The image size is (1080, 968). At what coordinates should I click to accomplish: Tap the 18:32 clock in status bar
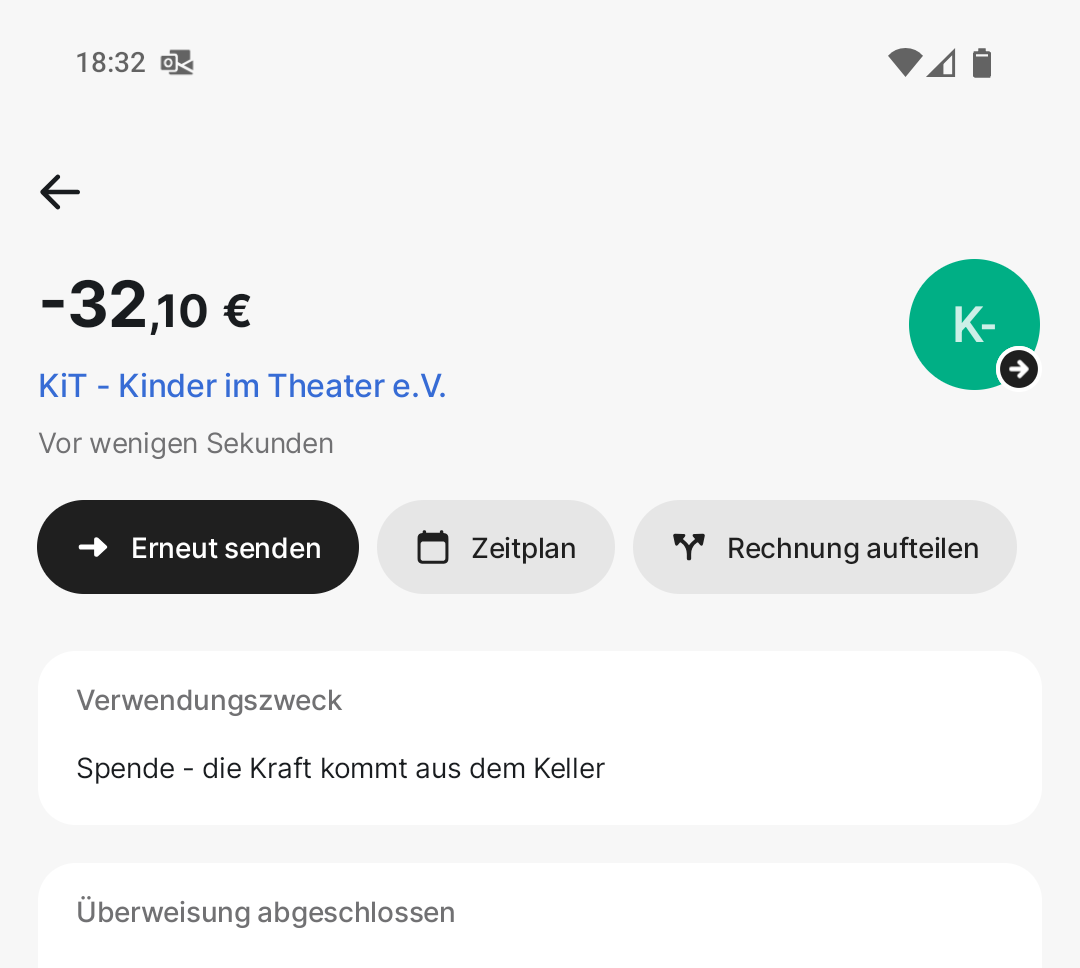click(111, 63)
